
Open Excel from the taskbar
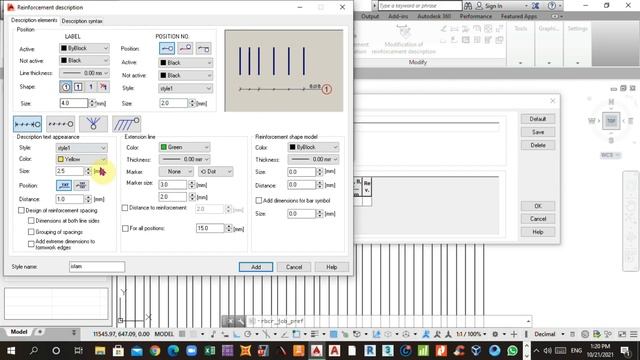[210, 351]
